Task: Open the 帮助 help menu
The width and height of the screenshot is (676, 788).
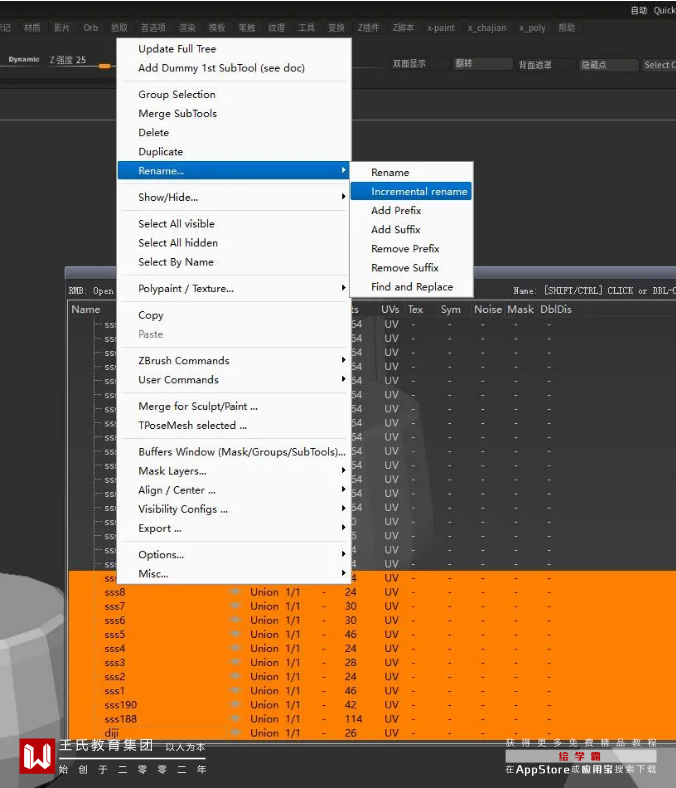Action: tap(566, 28)
